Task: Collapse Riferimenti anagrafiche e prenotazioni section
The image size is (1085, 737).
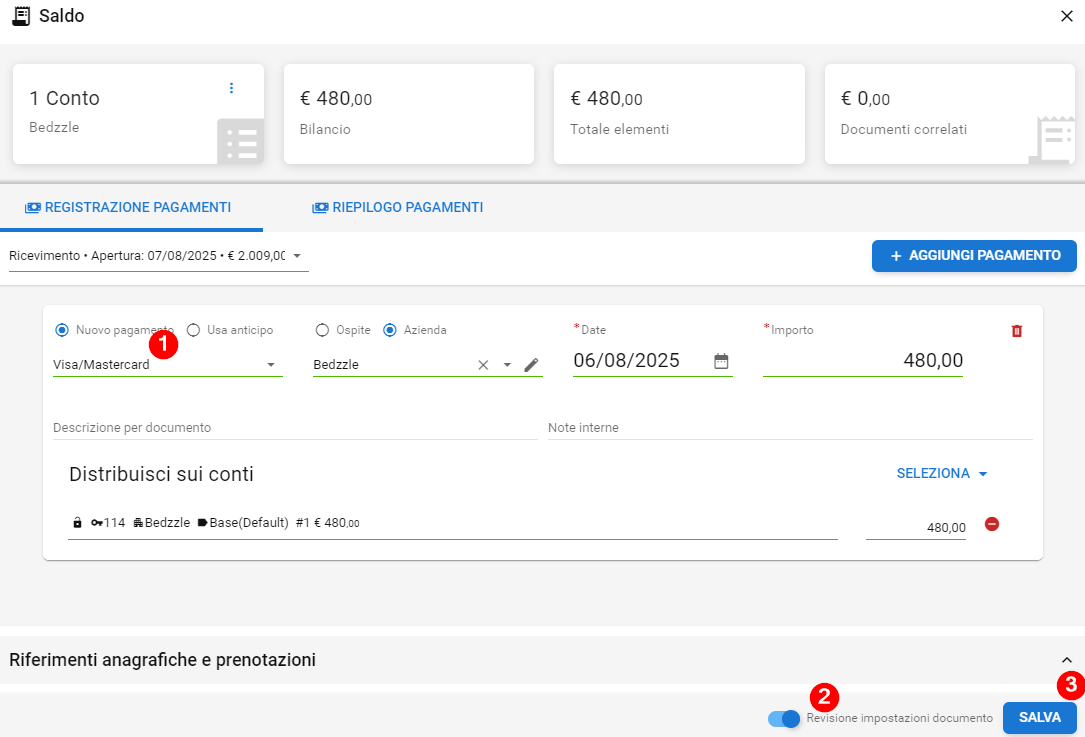Action: pyautogui.click(x=1066, y=660)
